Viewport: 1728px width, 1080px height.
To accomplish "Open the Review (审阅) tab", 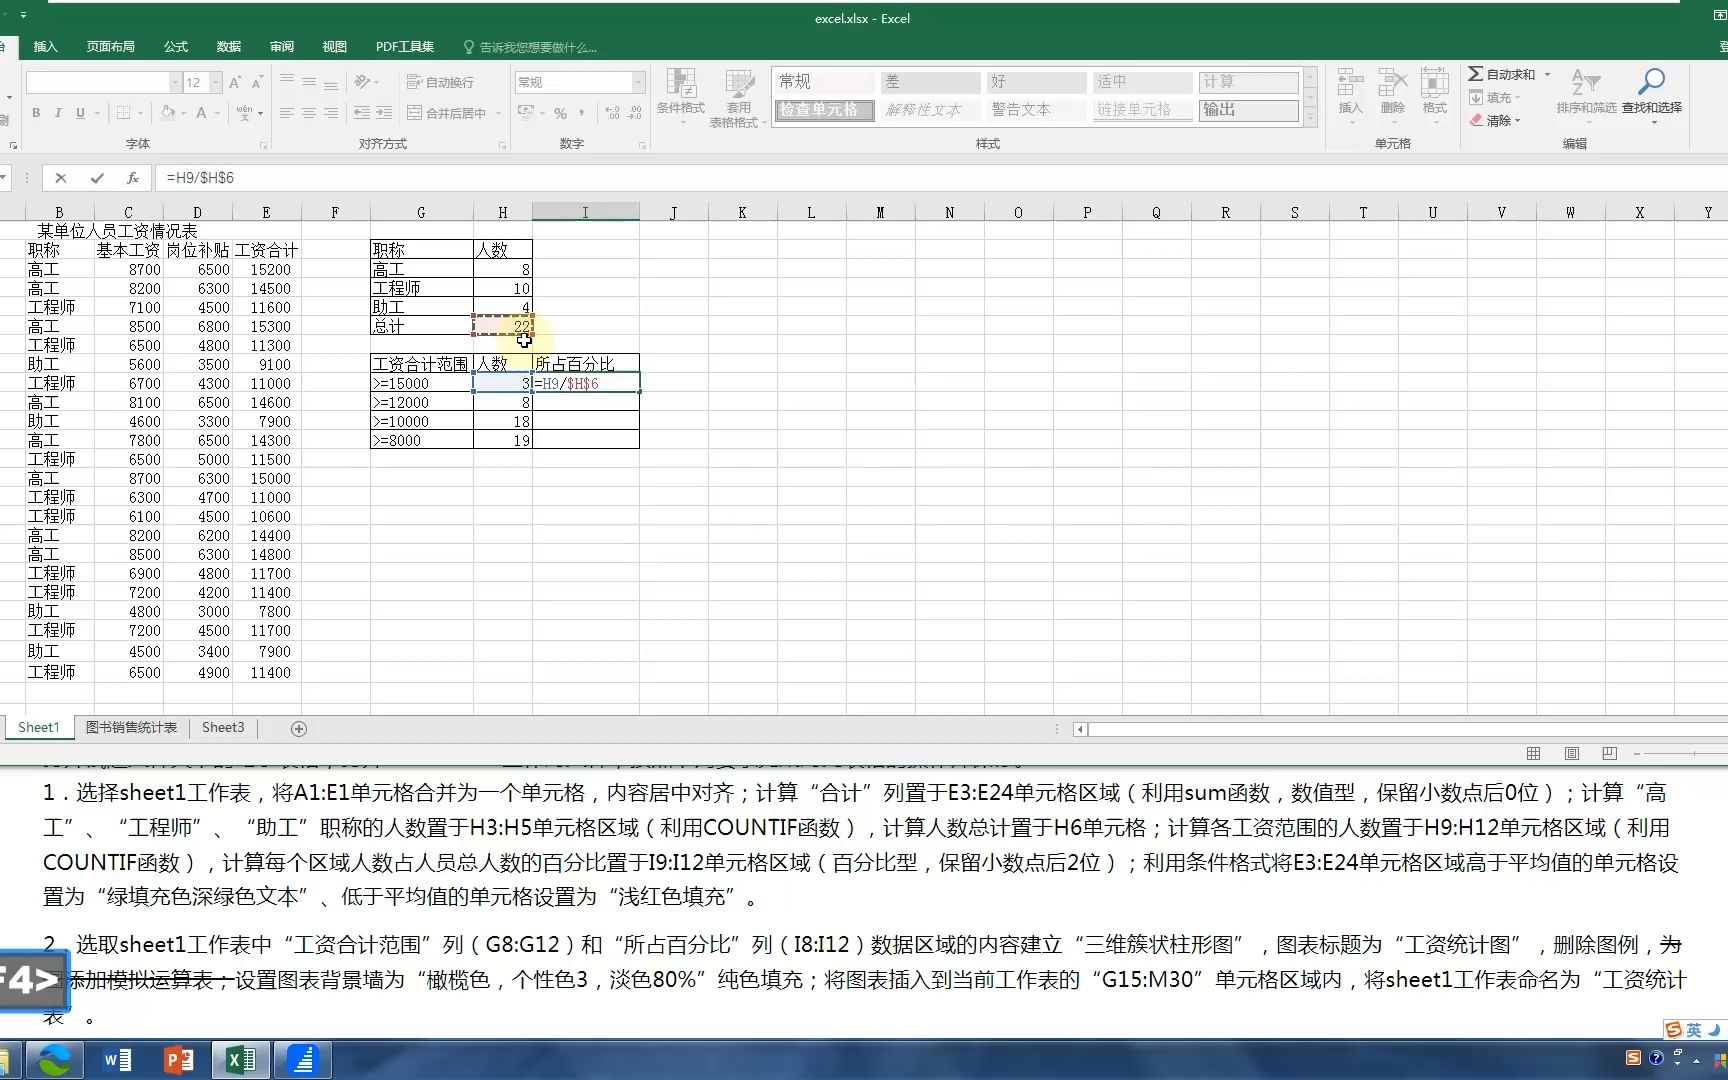I will [x=282, y=47].
